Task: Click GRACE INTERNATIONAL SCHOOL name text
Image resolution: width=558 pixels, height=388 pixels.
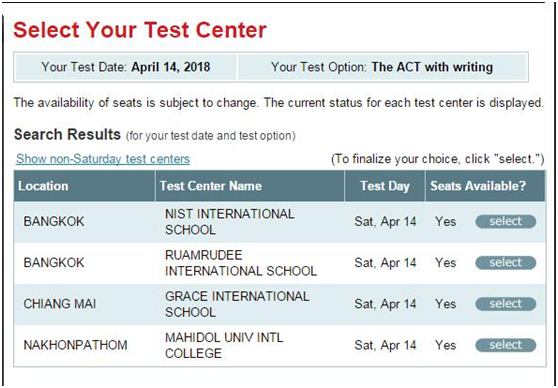Action: point(237,304)
